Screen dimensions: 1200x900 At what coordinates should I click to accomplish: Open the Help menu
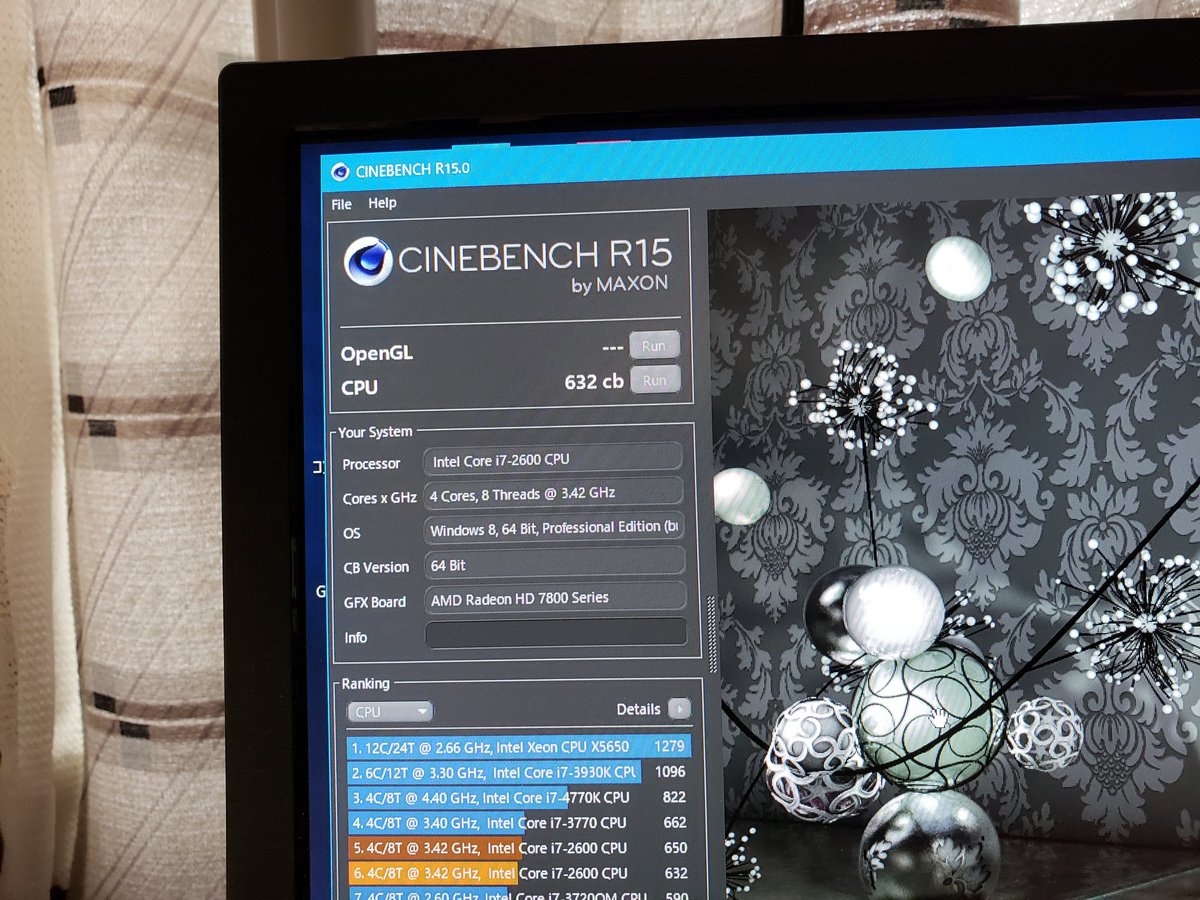[x=382, y=203]
